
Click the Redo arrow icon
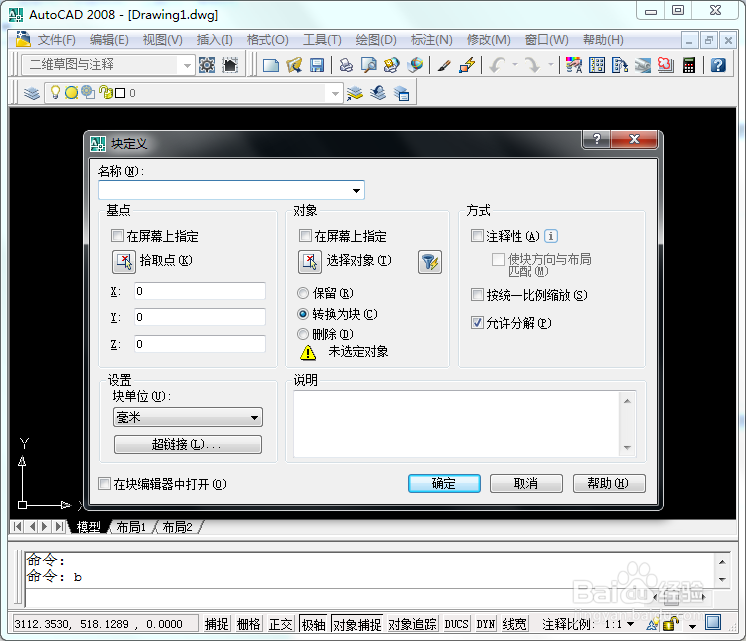coord(532,65)
